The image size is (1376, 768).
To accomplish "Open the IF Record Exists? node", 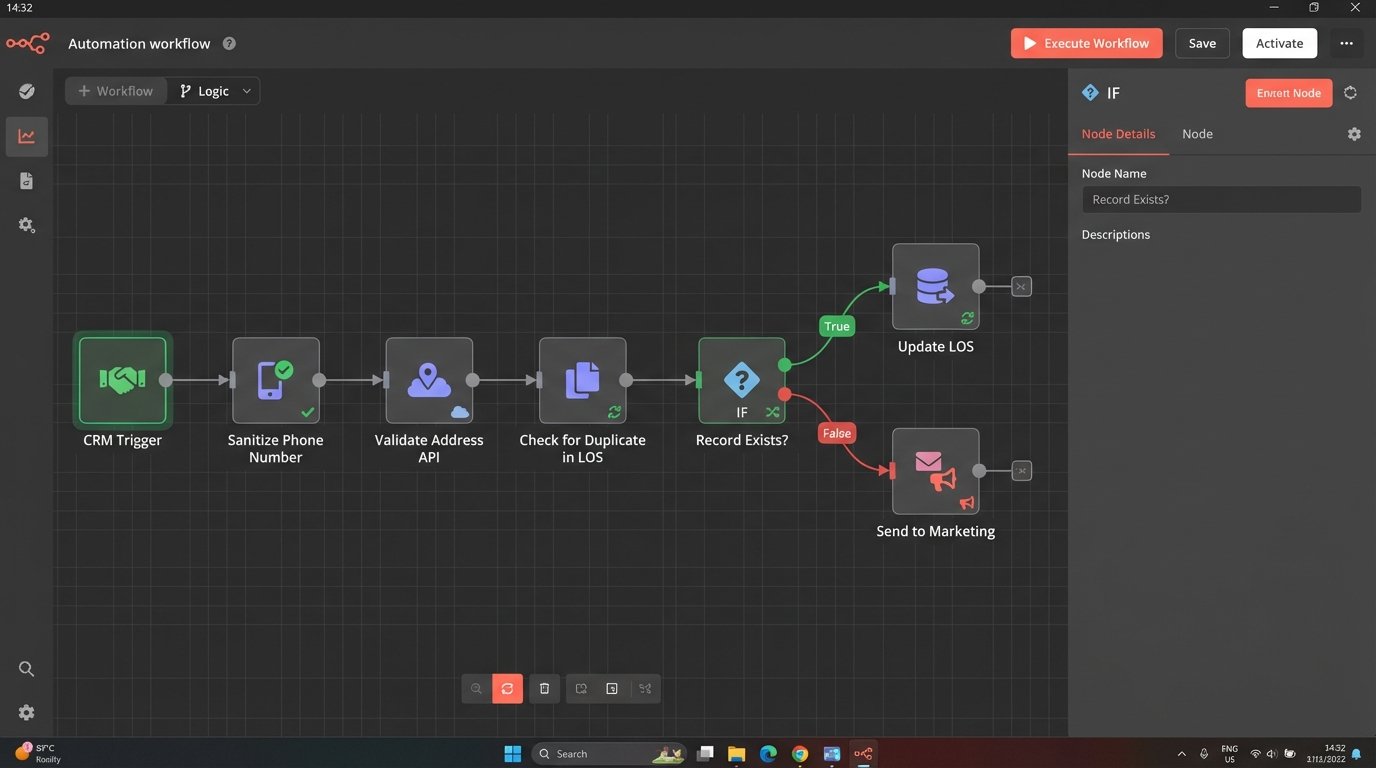I will 741,380.
